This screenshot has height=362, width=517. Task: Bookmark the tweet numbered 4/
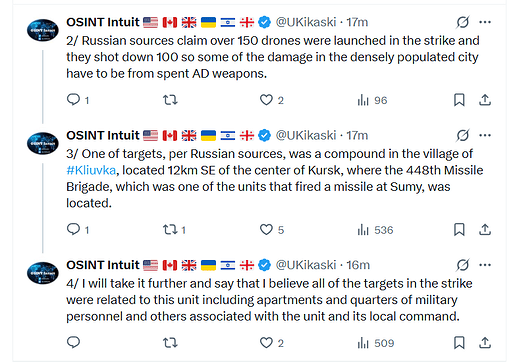click(x=459, y=342)
